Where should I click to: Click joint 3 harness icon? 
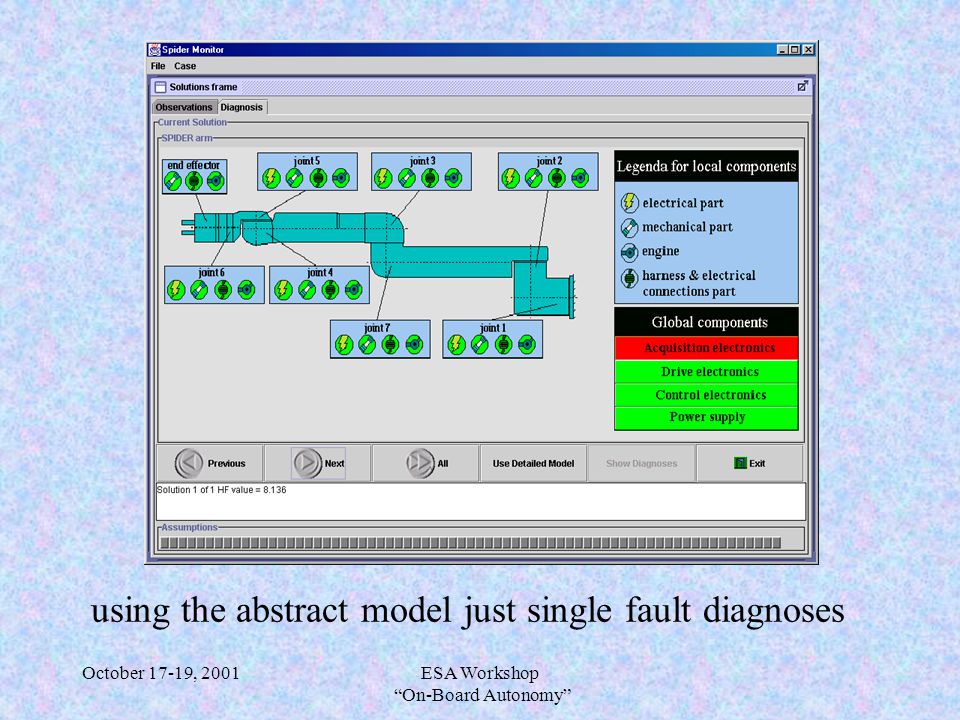tap(430, 178)
